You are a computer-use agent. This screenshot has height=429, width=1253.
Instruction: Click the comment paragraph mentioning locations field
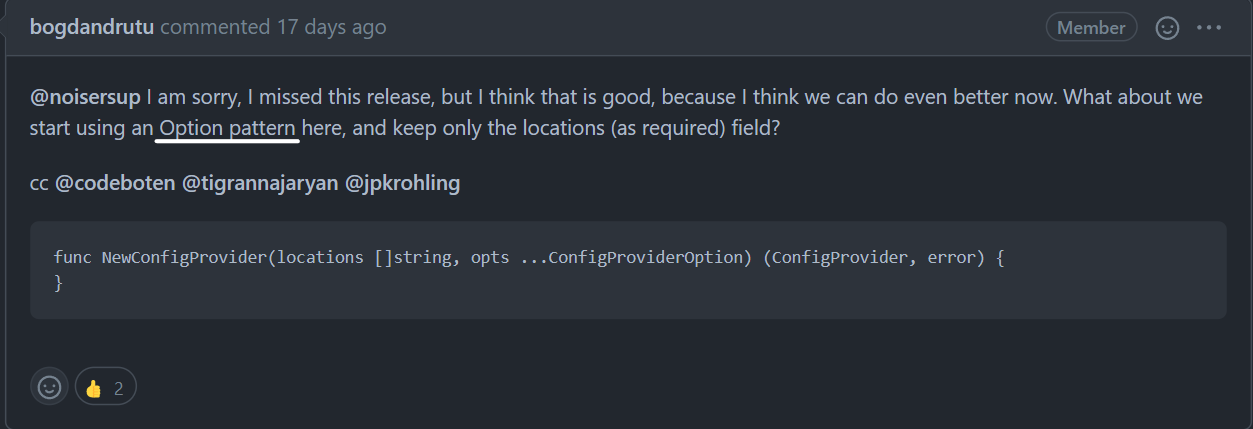[x=616, y=113]
